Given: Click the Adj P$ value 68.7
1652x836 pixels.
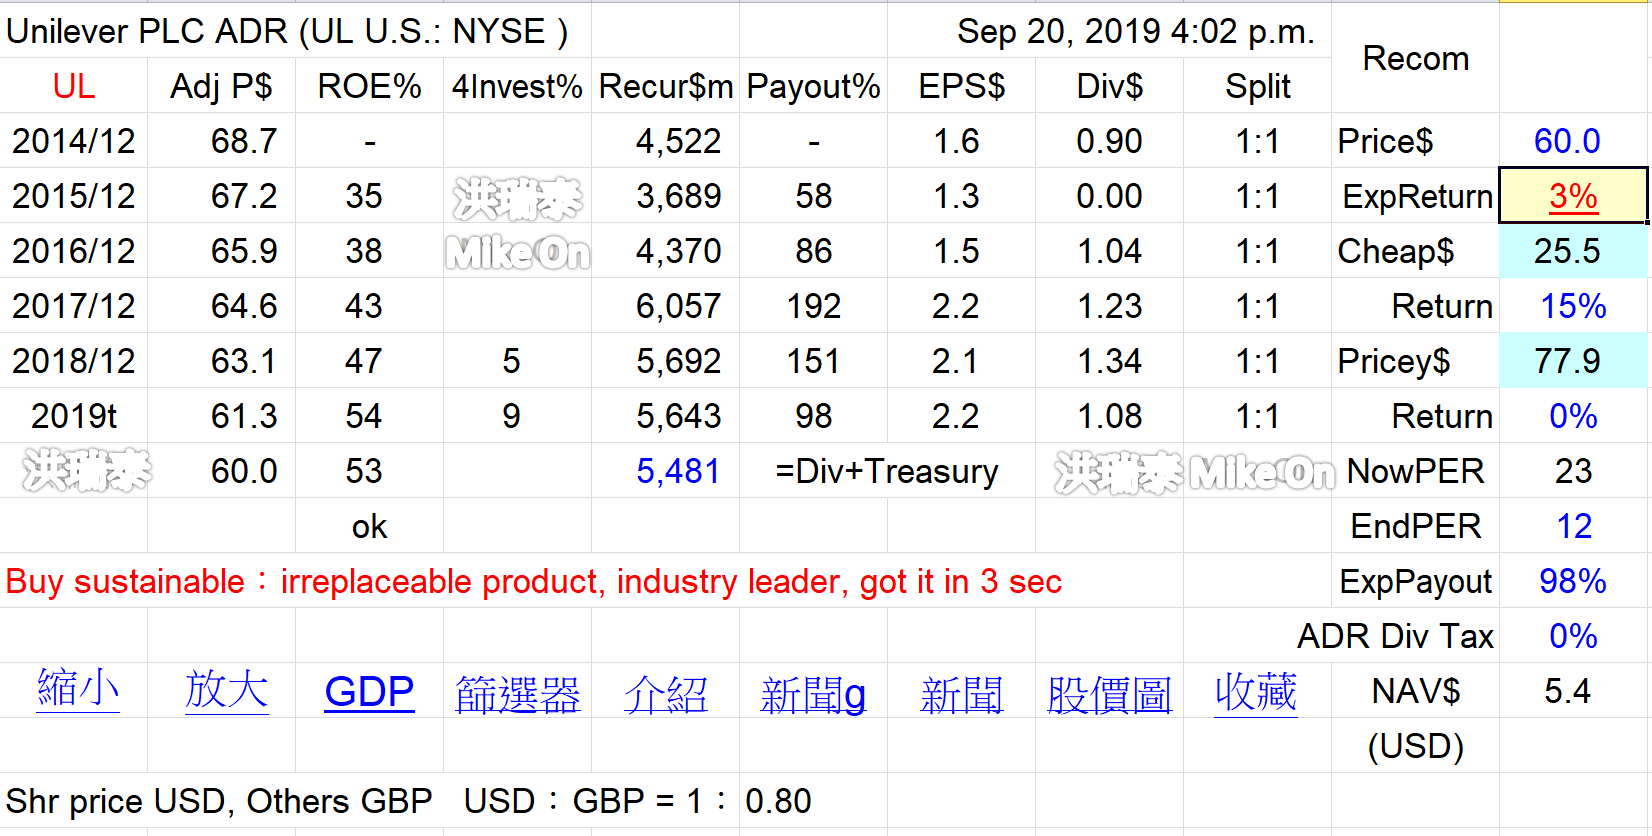Looking at the screenshot, I should click(x=244, y=141).
